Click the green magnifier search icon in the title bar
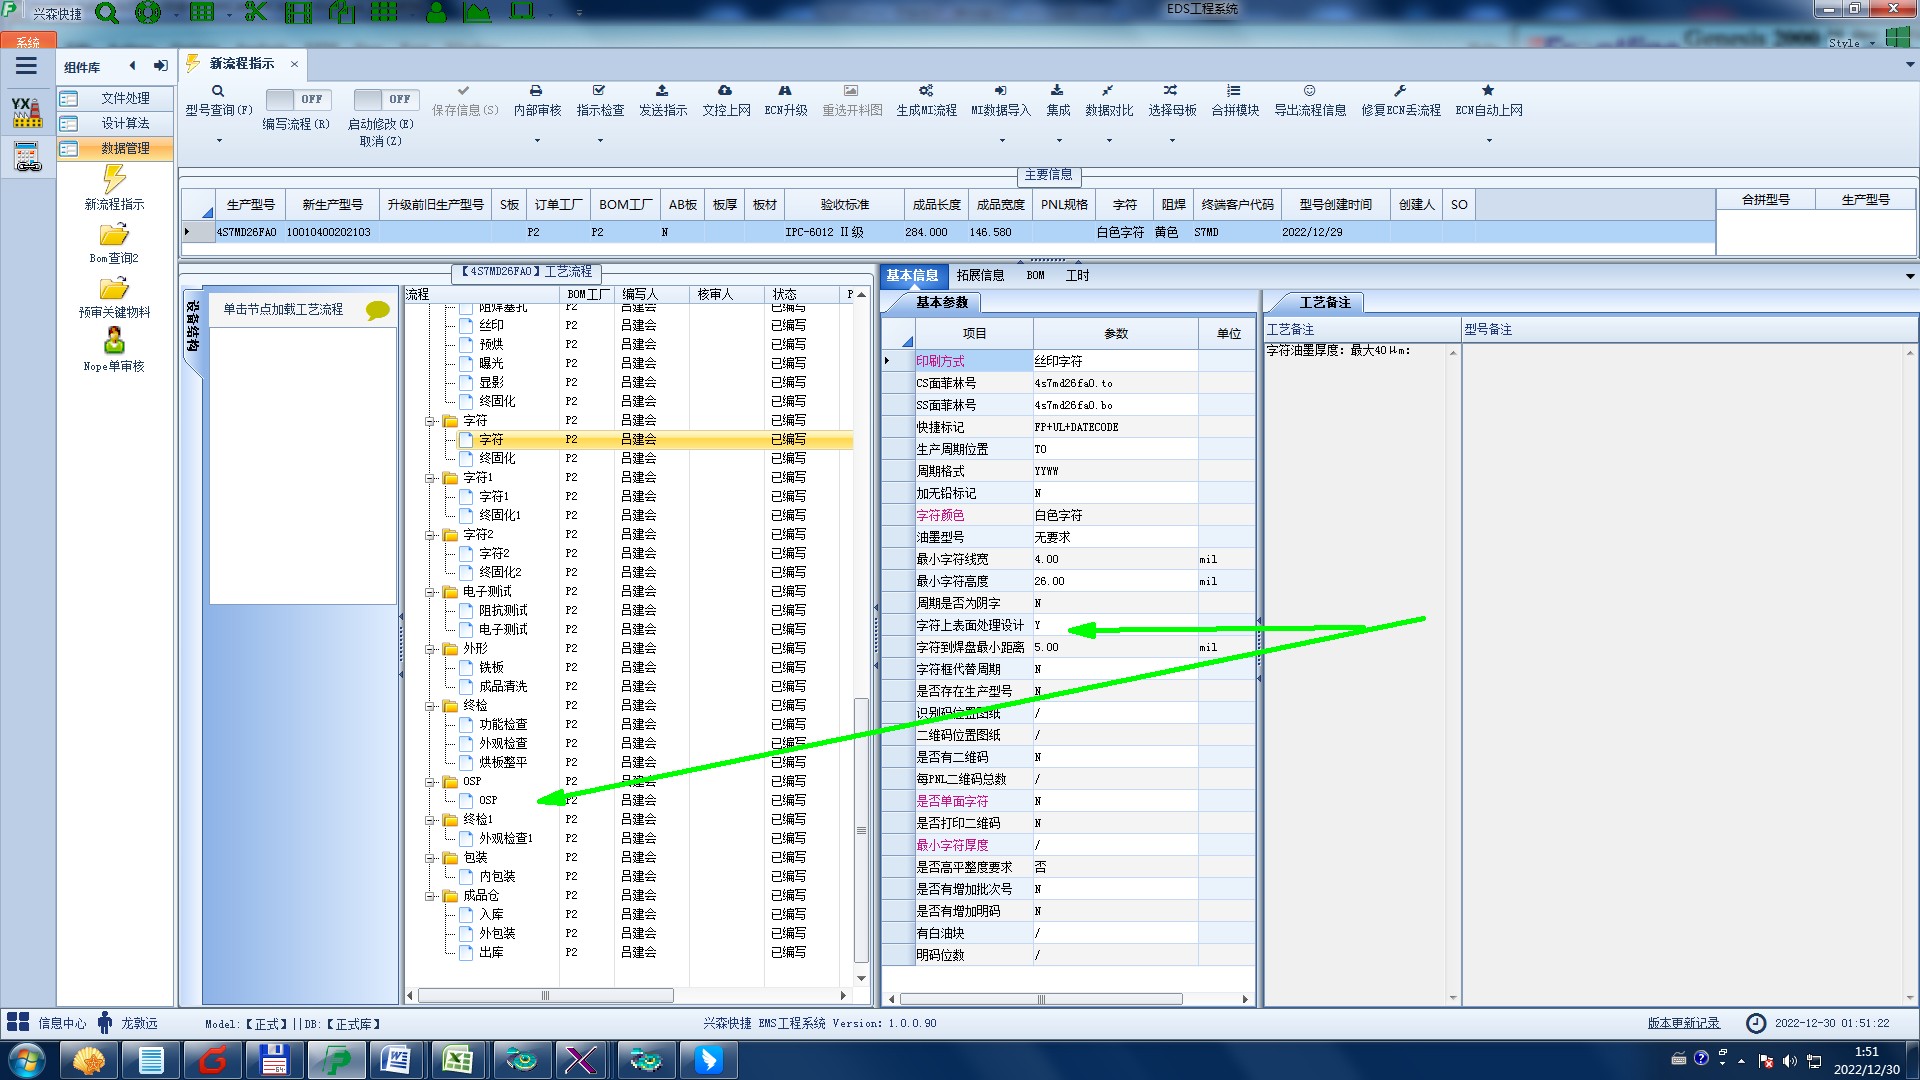This screenshot has width=1920, height=1080. (106, 13)
